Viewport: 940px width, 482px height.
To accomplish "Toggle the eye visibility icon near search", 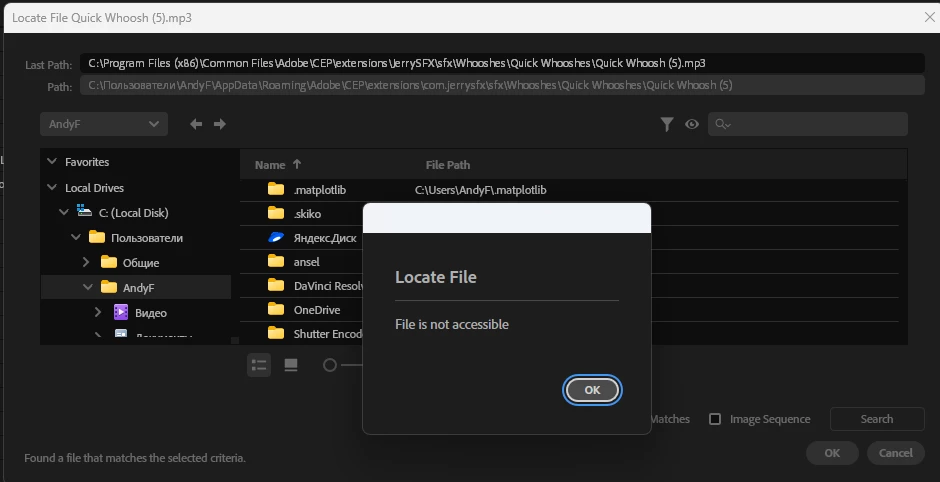I will [x=692, y=124].
